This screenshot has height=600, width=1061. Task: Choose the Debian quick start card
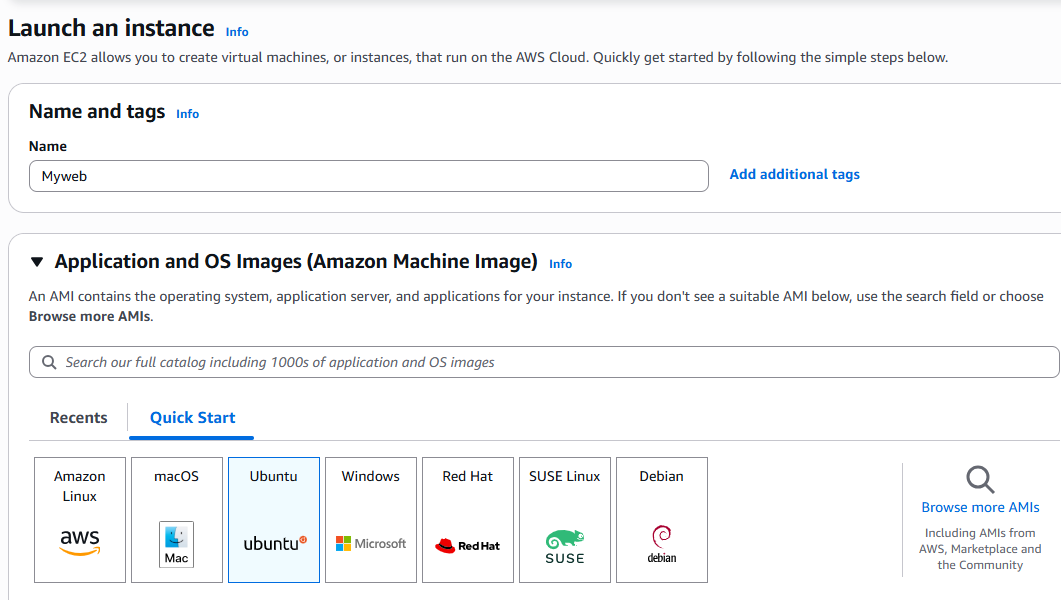(661, 519)
